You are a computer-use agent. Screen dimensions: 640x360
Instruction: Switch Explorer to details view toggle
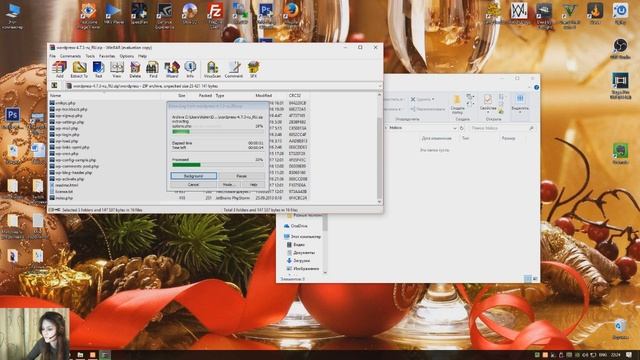528,278
